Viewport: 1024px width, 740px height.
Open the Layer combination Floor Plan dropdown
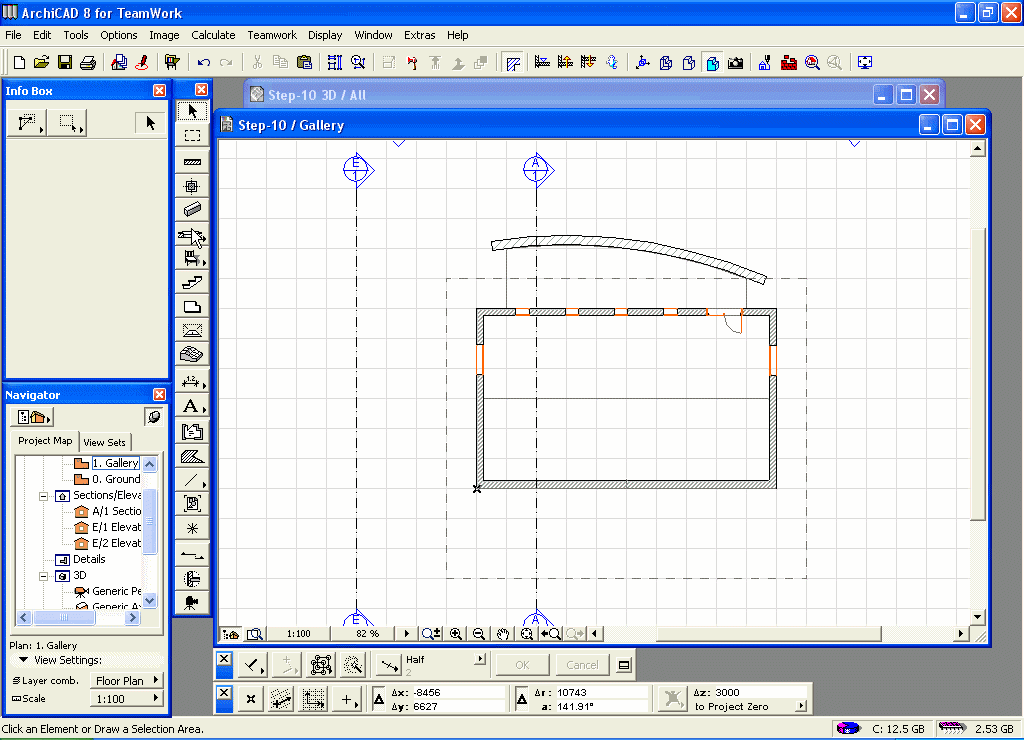[126, 681]
